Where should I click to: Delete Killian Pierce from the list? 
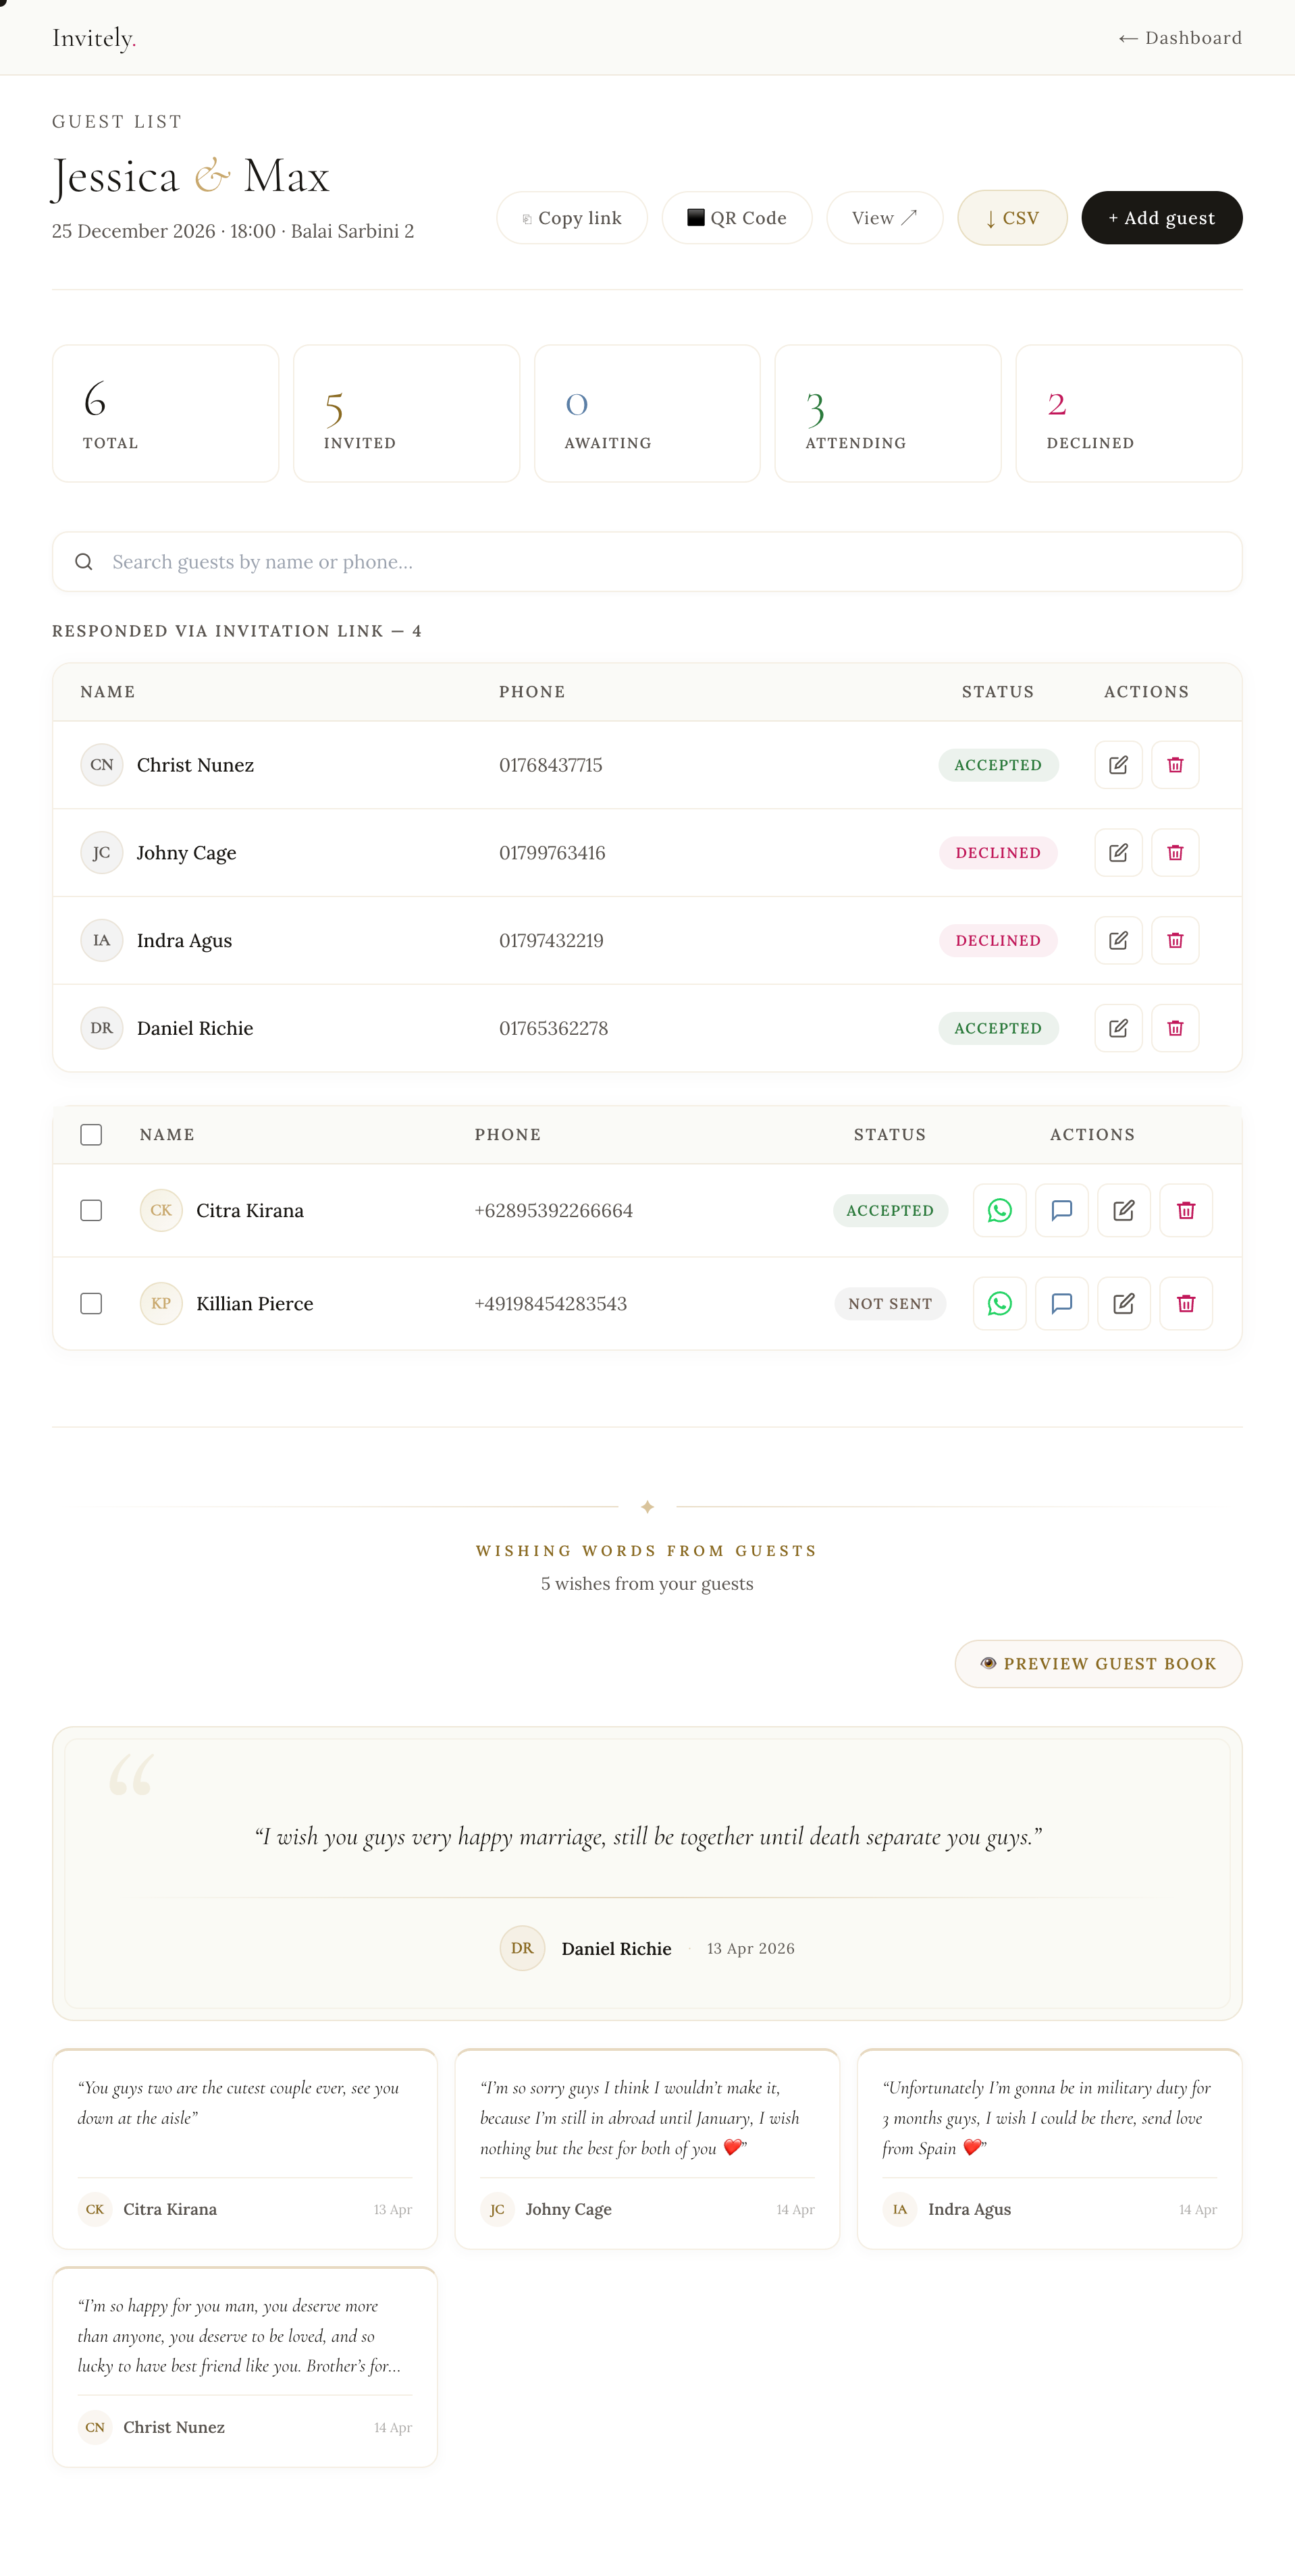1185,1303
